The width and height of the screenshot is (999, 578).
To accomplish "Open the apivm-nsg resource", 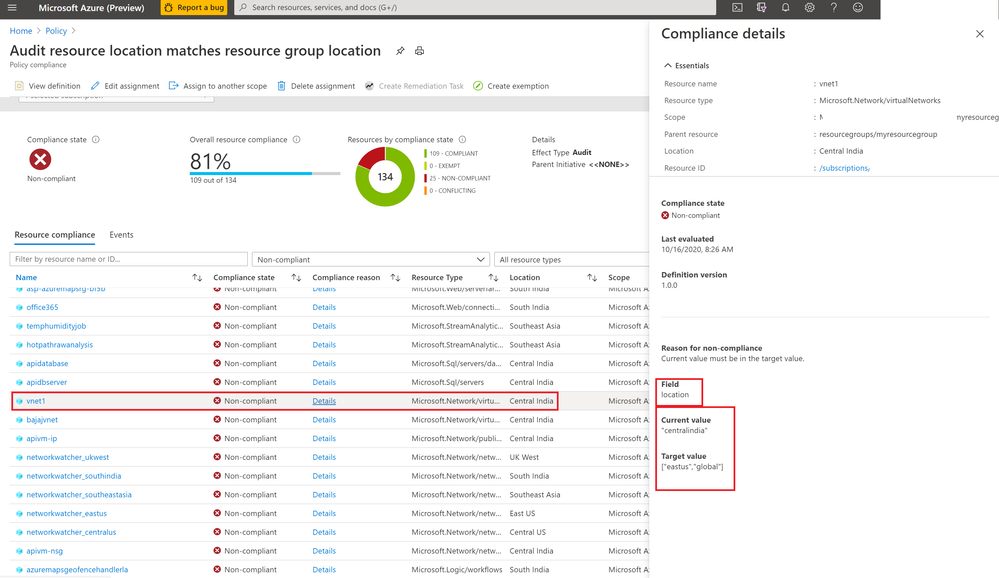I will [x=45, y=551].
